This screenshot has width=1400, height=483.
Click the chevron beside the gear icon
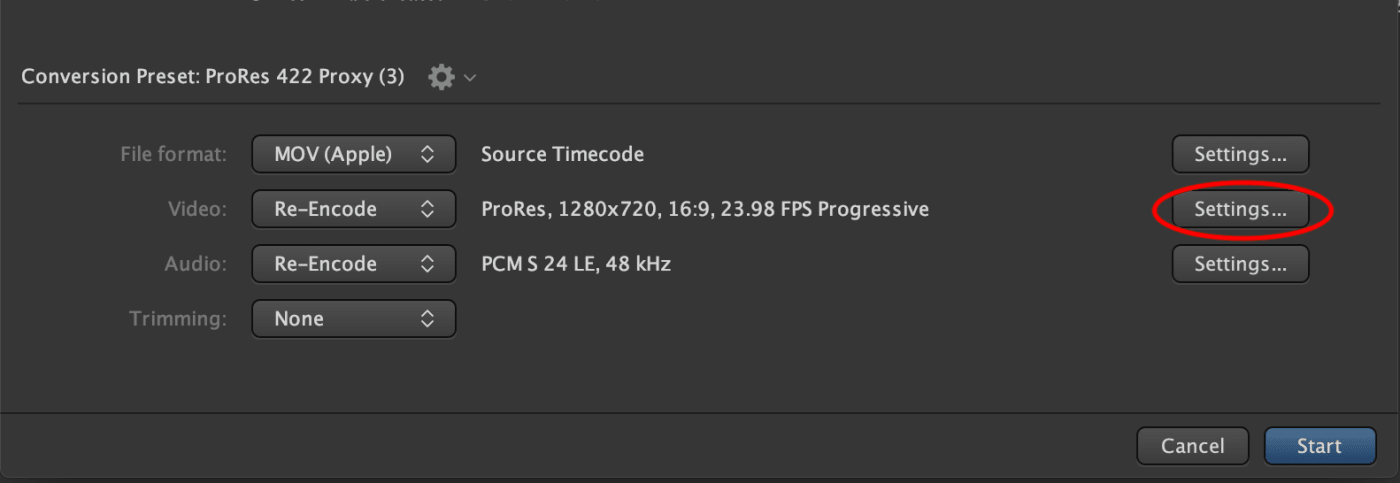pos(470,78)
